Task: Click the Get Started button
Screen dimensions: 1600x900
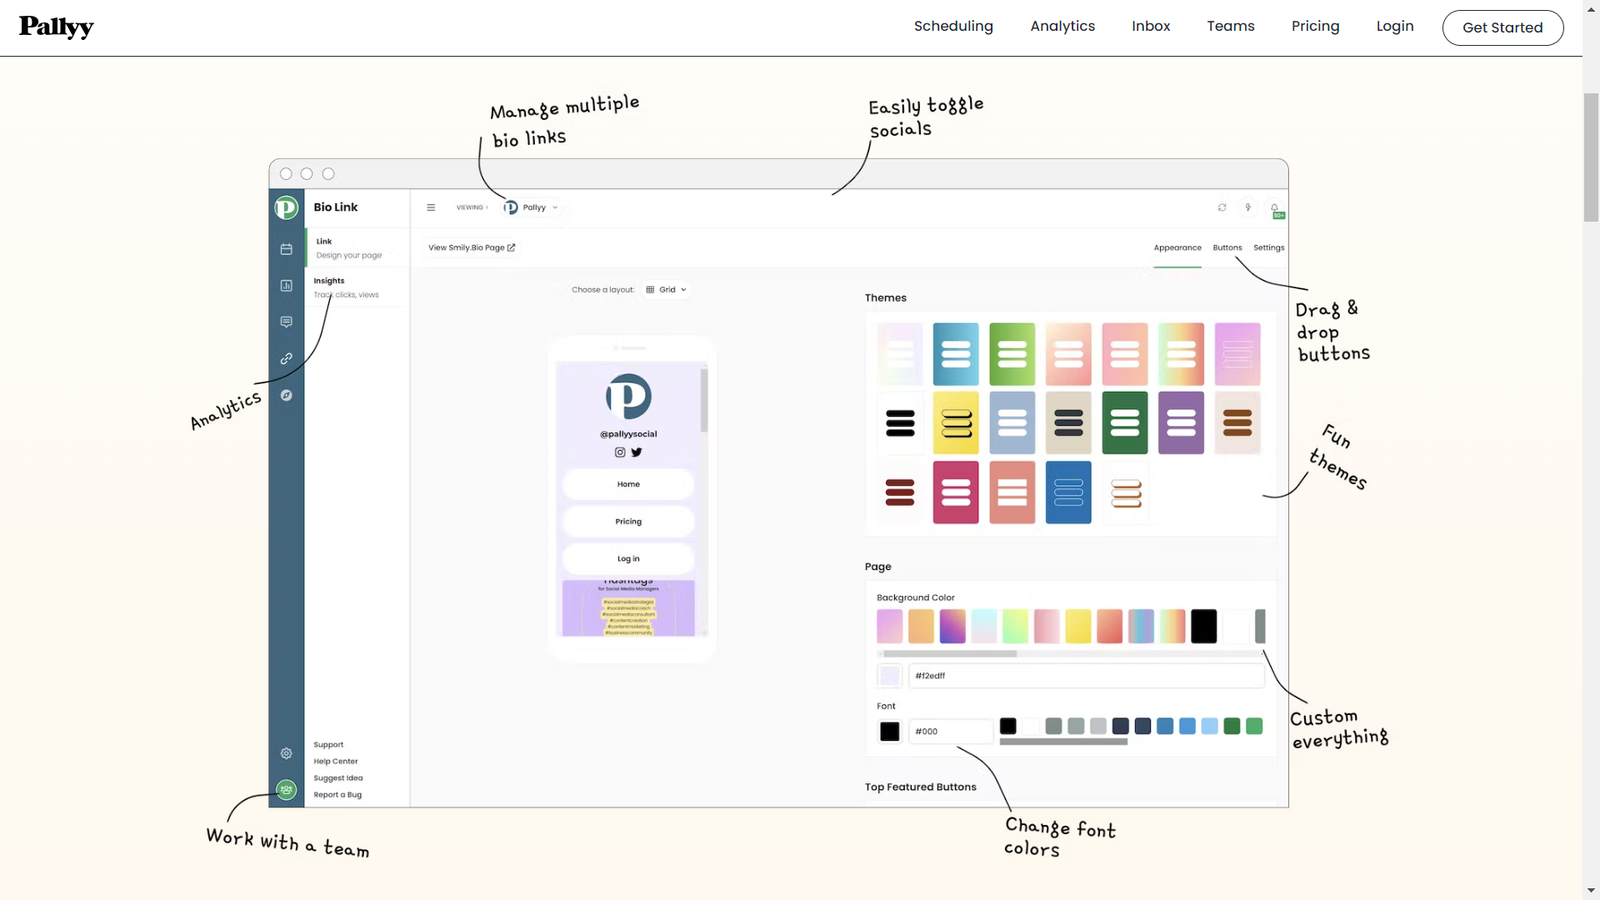Action: 1502,28
